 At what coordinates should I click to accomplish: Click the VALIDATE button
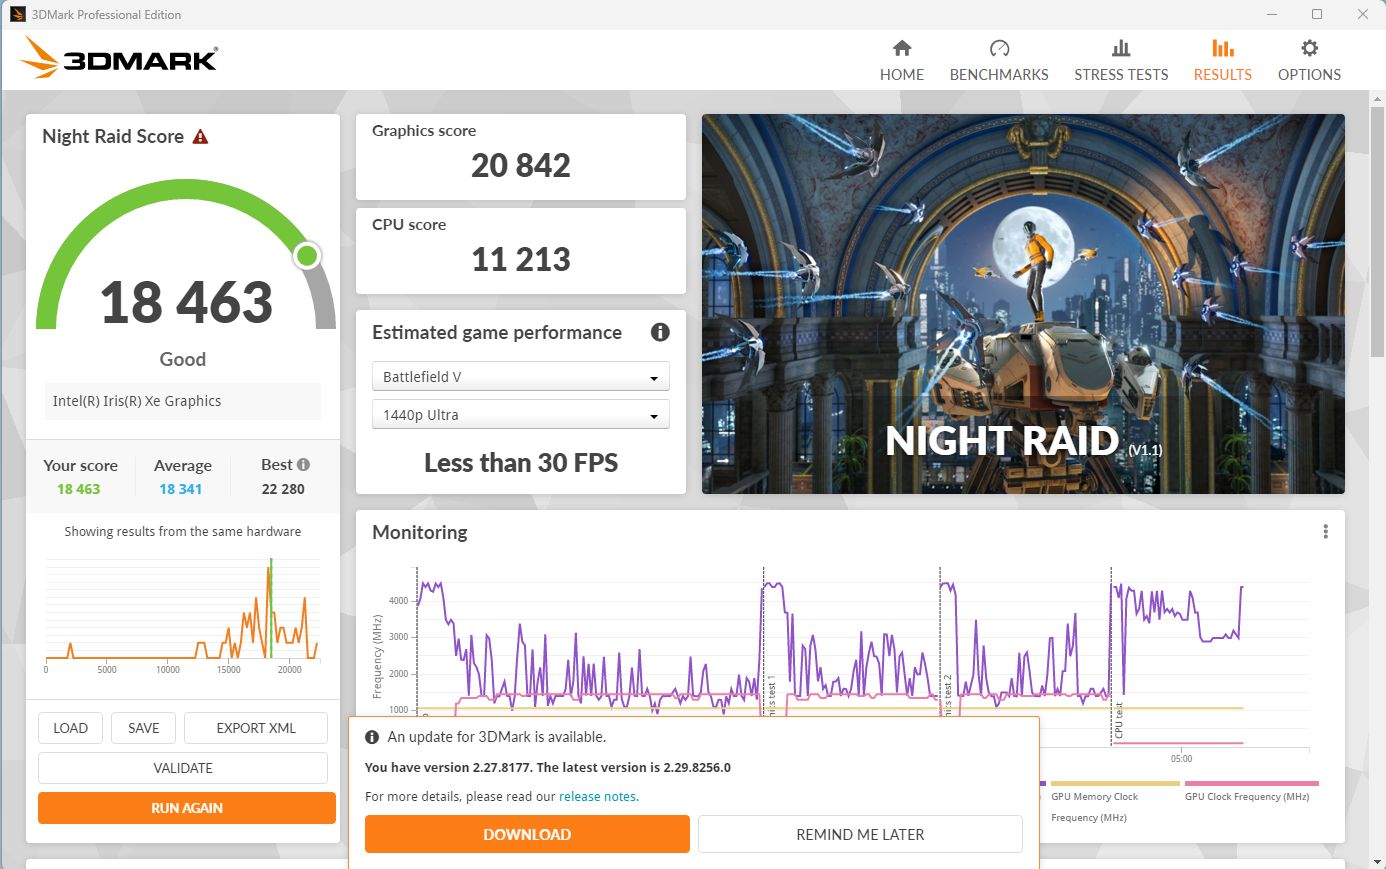pos(183,768)
